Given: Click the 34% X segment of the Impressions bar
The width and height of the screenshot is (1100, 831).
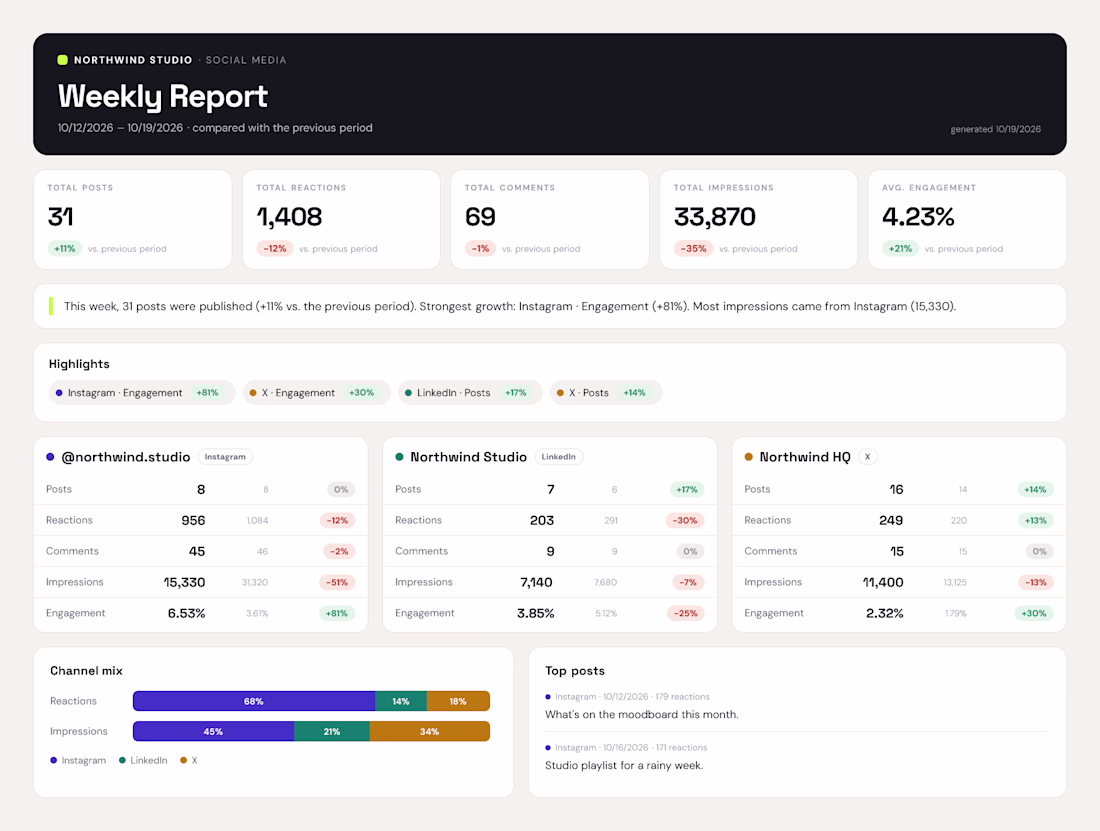Looking at the screenshot, I should coord(429,731).
